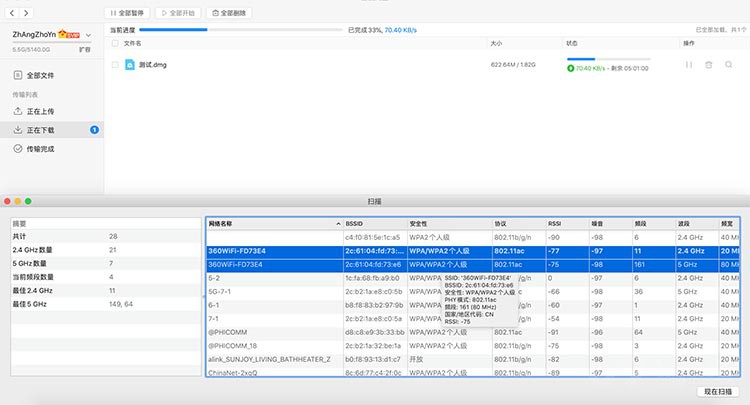The width and height of the screenshot is (750, 405).
Task: Tick the checkbox next to 测试.dmg
Action: pos(115,65)
